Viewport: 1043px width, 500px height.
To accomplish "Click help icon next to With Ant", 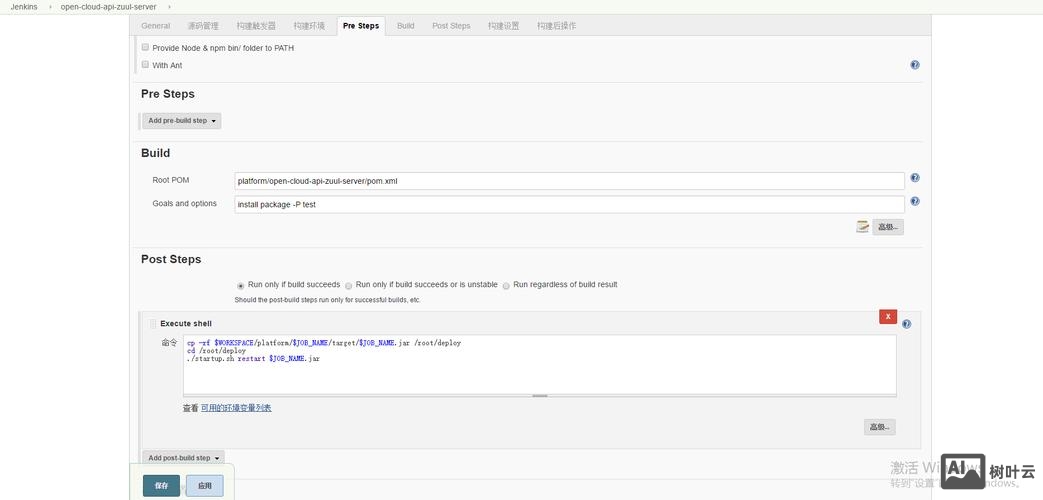I will (x=915, y=65).
